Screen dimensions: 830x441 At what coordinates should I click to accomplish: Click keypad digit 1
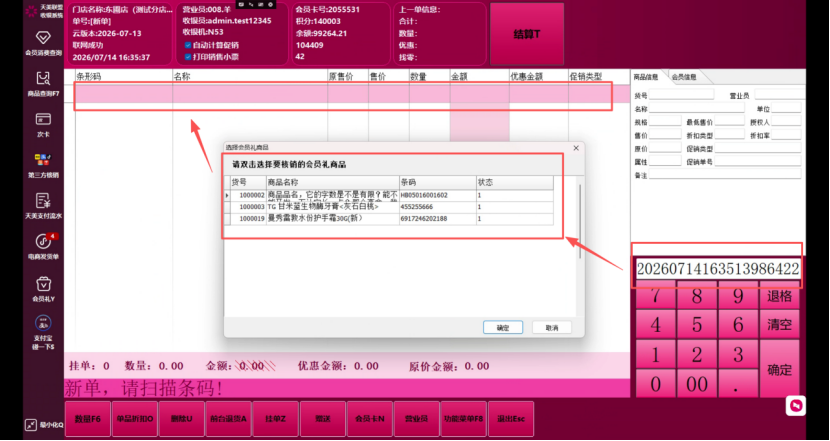[x=655, y=354]
